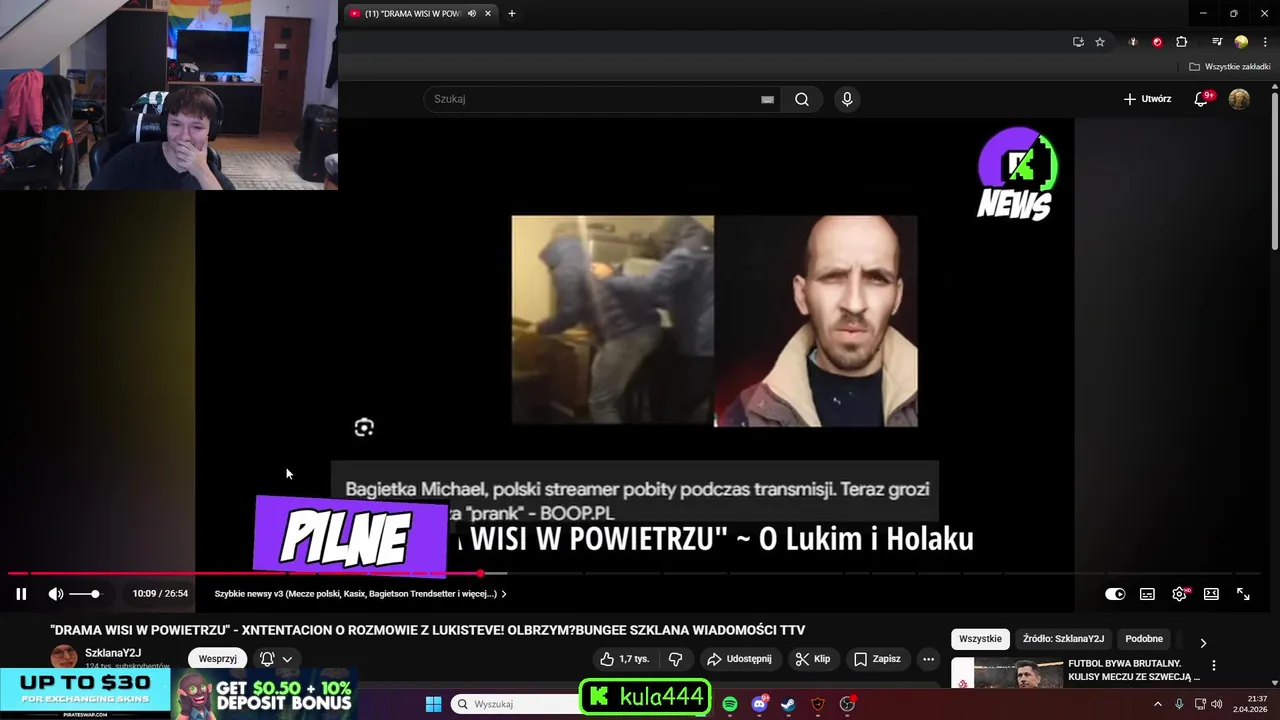Viewport: 1280px width, 720px height.
Task: Open the browser Extensions puzzle menu
Action: point(1181,42)
